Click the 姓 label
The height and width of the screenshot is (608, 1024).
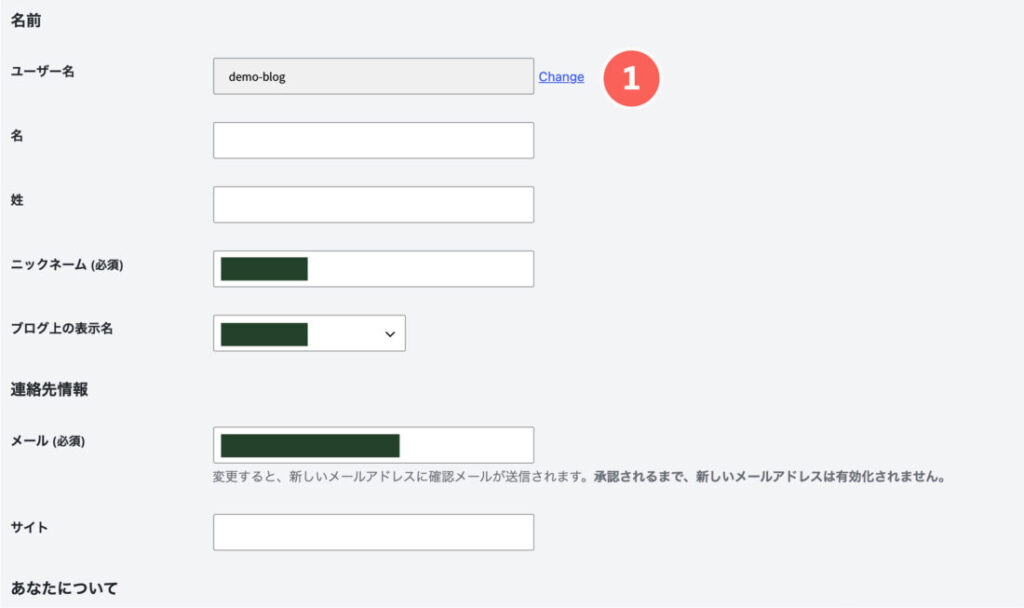click(x=17, y=200)
